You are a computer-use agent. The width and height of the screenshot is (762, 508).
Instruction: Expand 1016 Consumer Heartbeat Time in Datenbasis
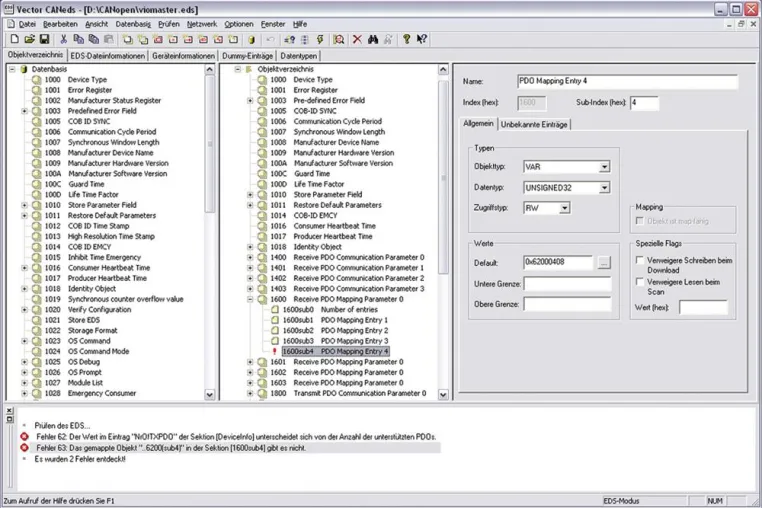[24, 267]
